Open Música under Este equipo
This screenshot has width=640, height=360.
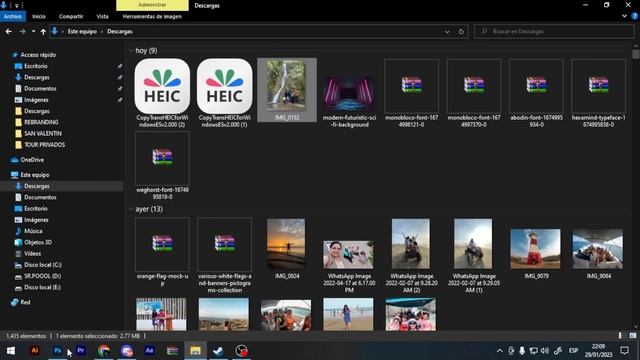[x=33, y=231]
